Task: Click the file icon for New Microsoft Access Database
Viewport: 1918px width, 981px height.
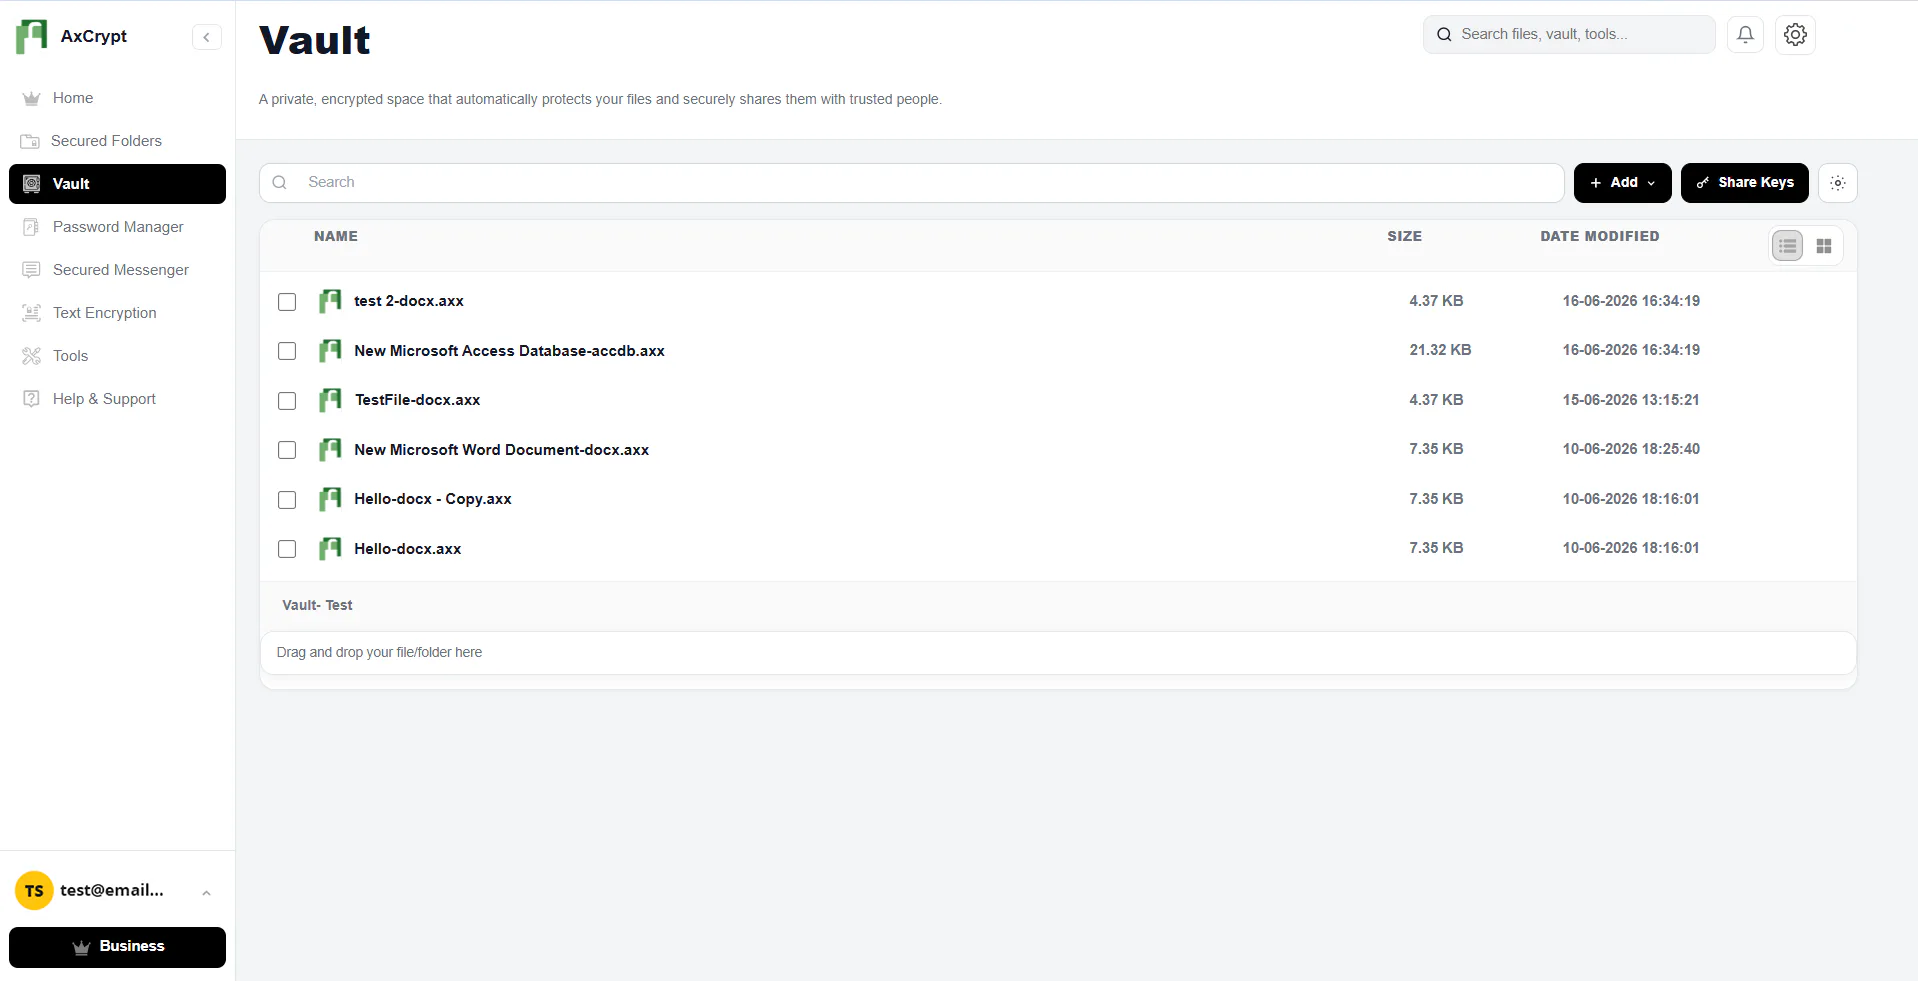Action: click(x=330, y=351)
